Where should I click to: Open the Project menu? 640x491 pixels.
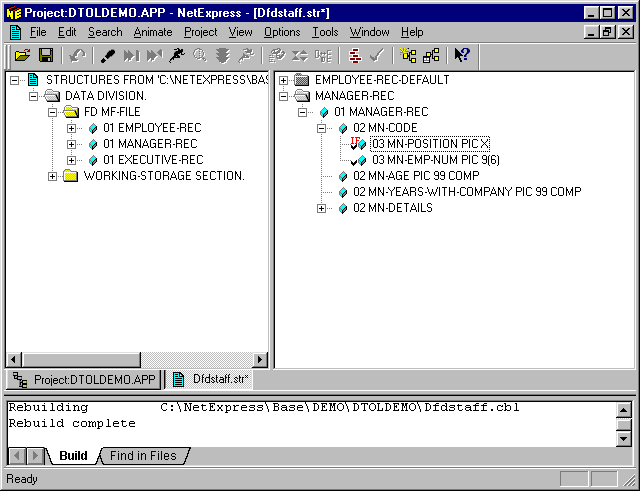click(x=200, y=32)
